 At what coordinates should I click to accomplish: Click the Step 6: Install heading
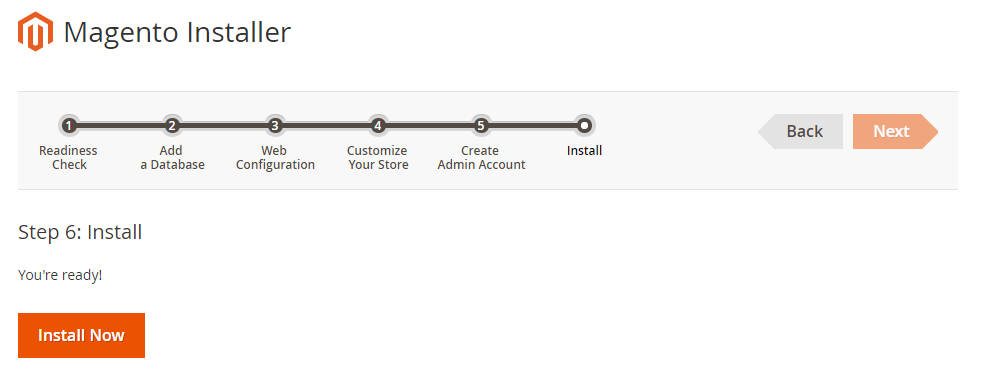point(80,232)
